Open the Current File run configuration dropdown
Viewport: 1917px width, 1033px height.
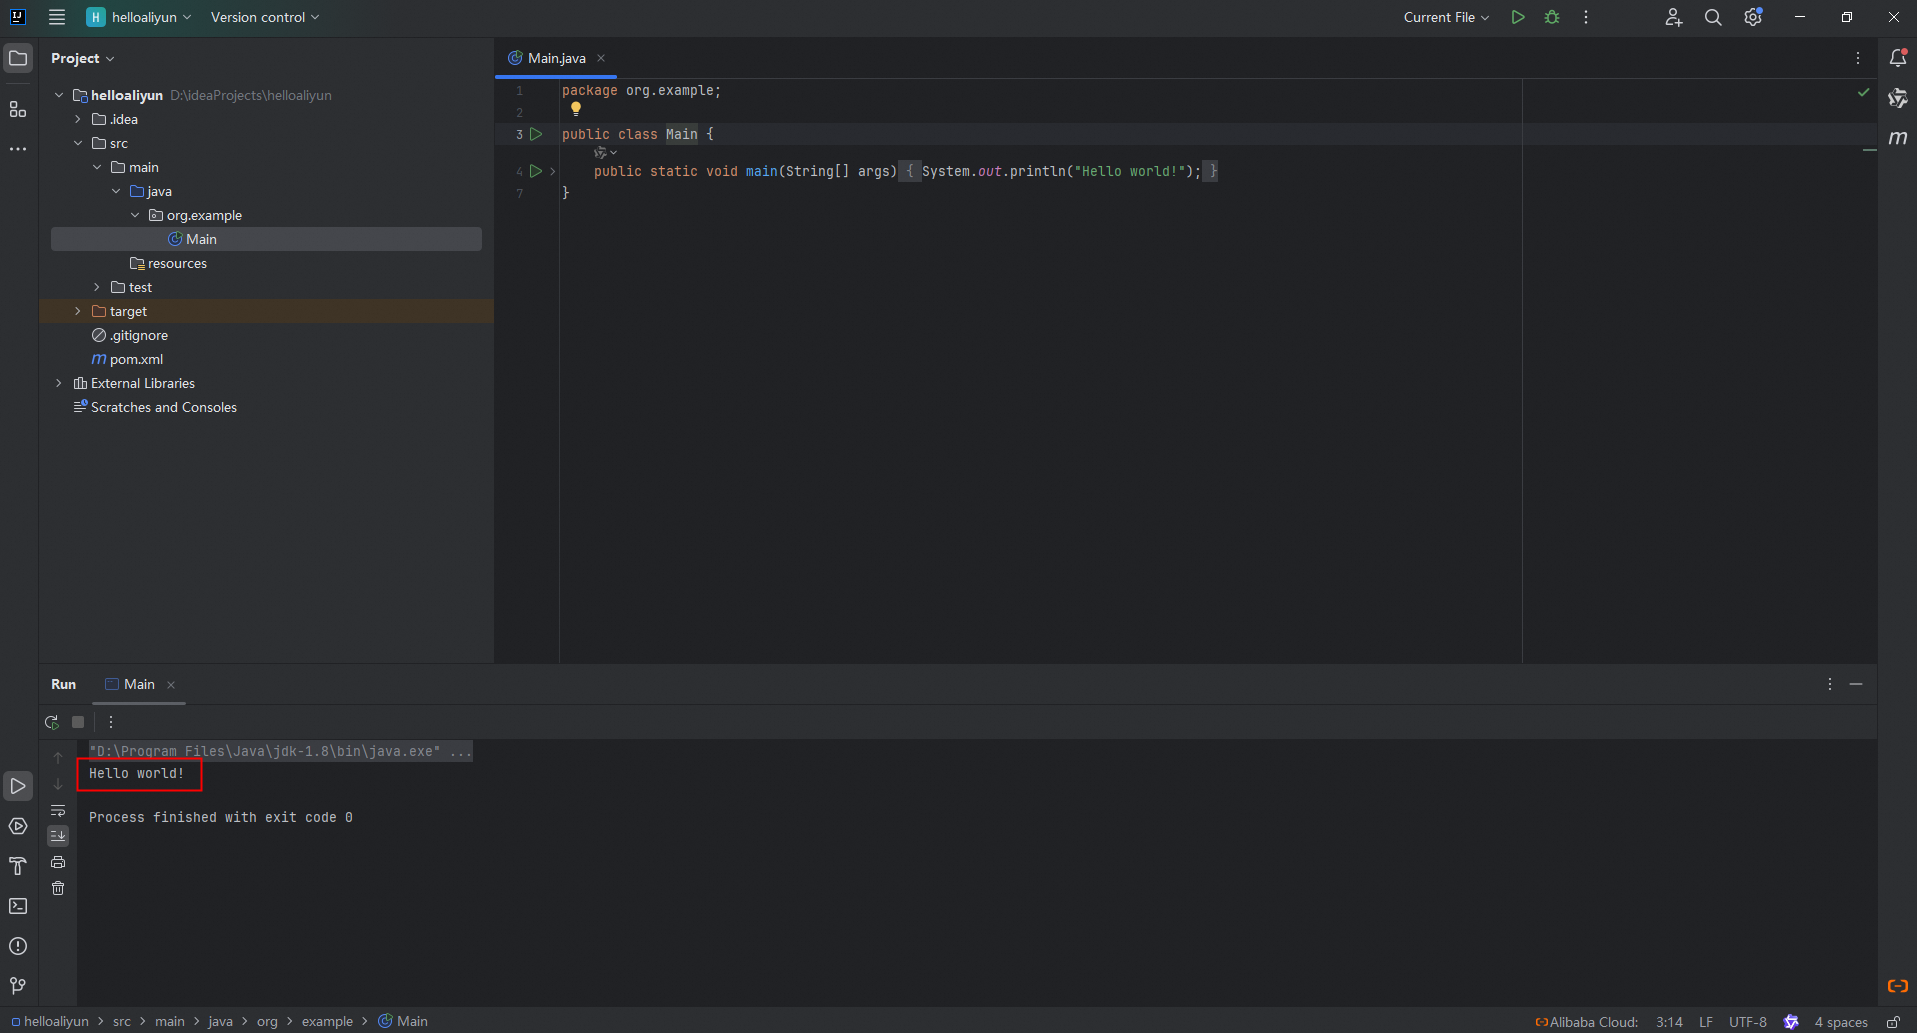(1446, 17)
